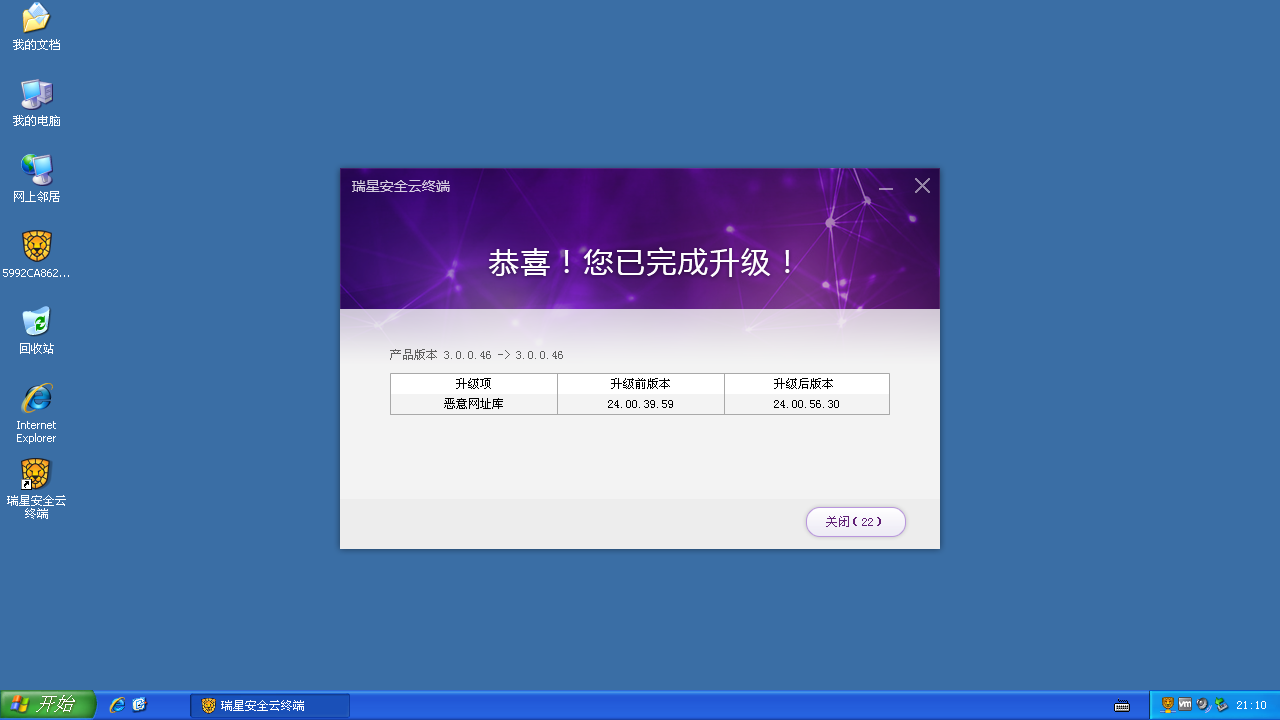Click the third system tray icon
The height and width of the screenshot is (720, 1280).
tap(1203, 704)
